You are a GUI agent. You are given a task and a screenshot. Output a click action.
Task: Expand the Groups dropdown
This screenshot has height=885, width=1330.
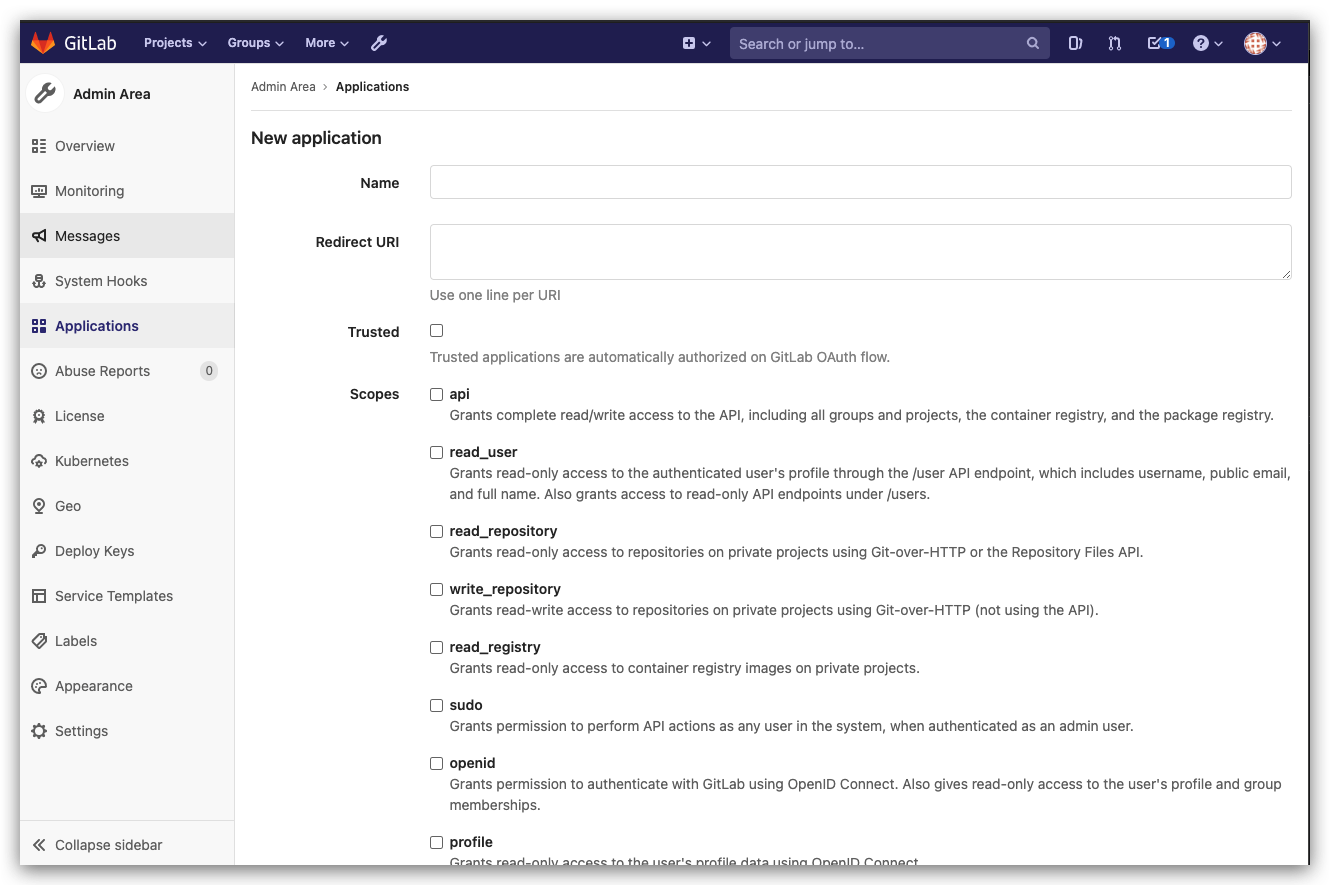(256, 43)
